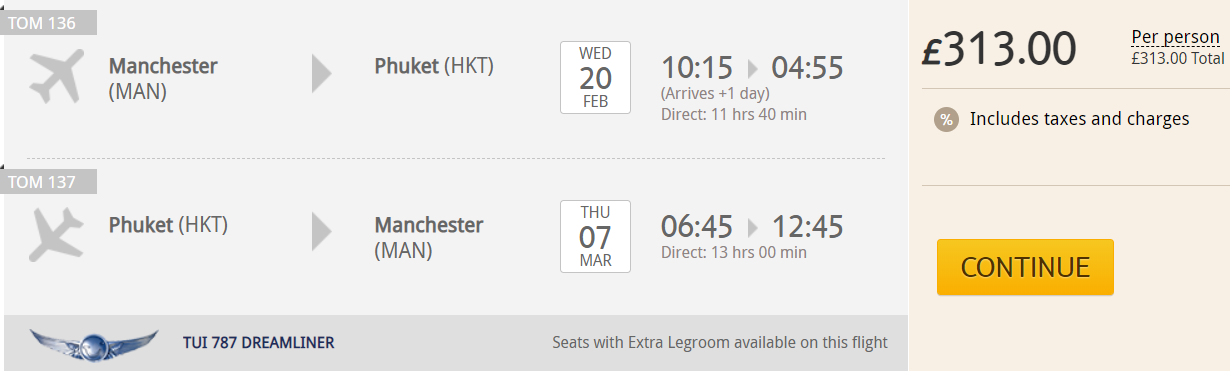Click the THU 07 MAR date box
Viewport: 1230px width, 373px height.
[x=595, y=236]
